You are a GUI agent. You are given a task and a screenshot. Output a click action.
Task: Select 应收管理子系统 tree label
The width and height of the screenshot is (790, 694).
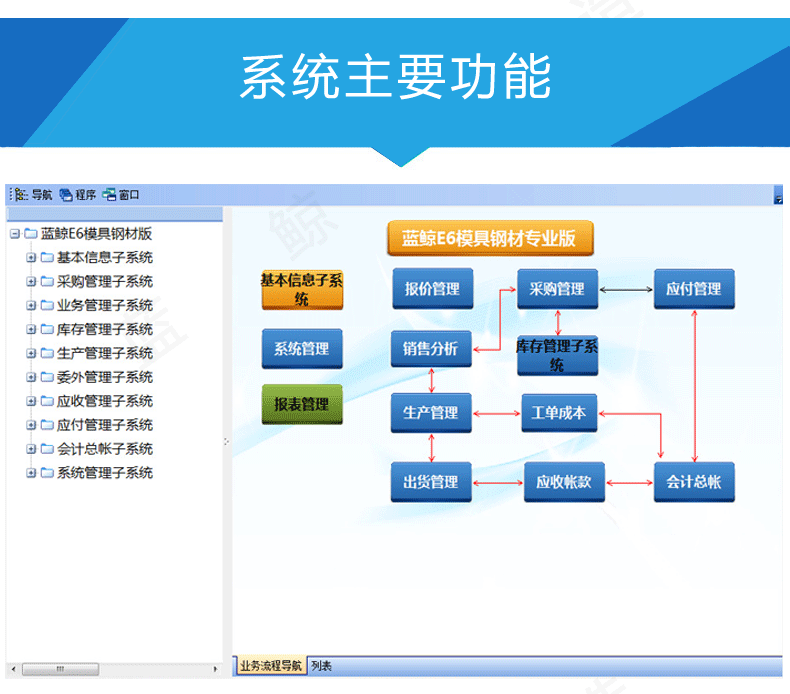pyautogui.click(x=105, y=401)
